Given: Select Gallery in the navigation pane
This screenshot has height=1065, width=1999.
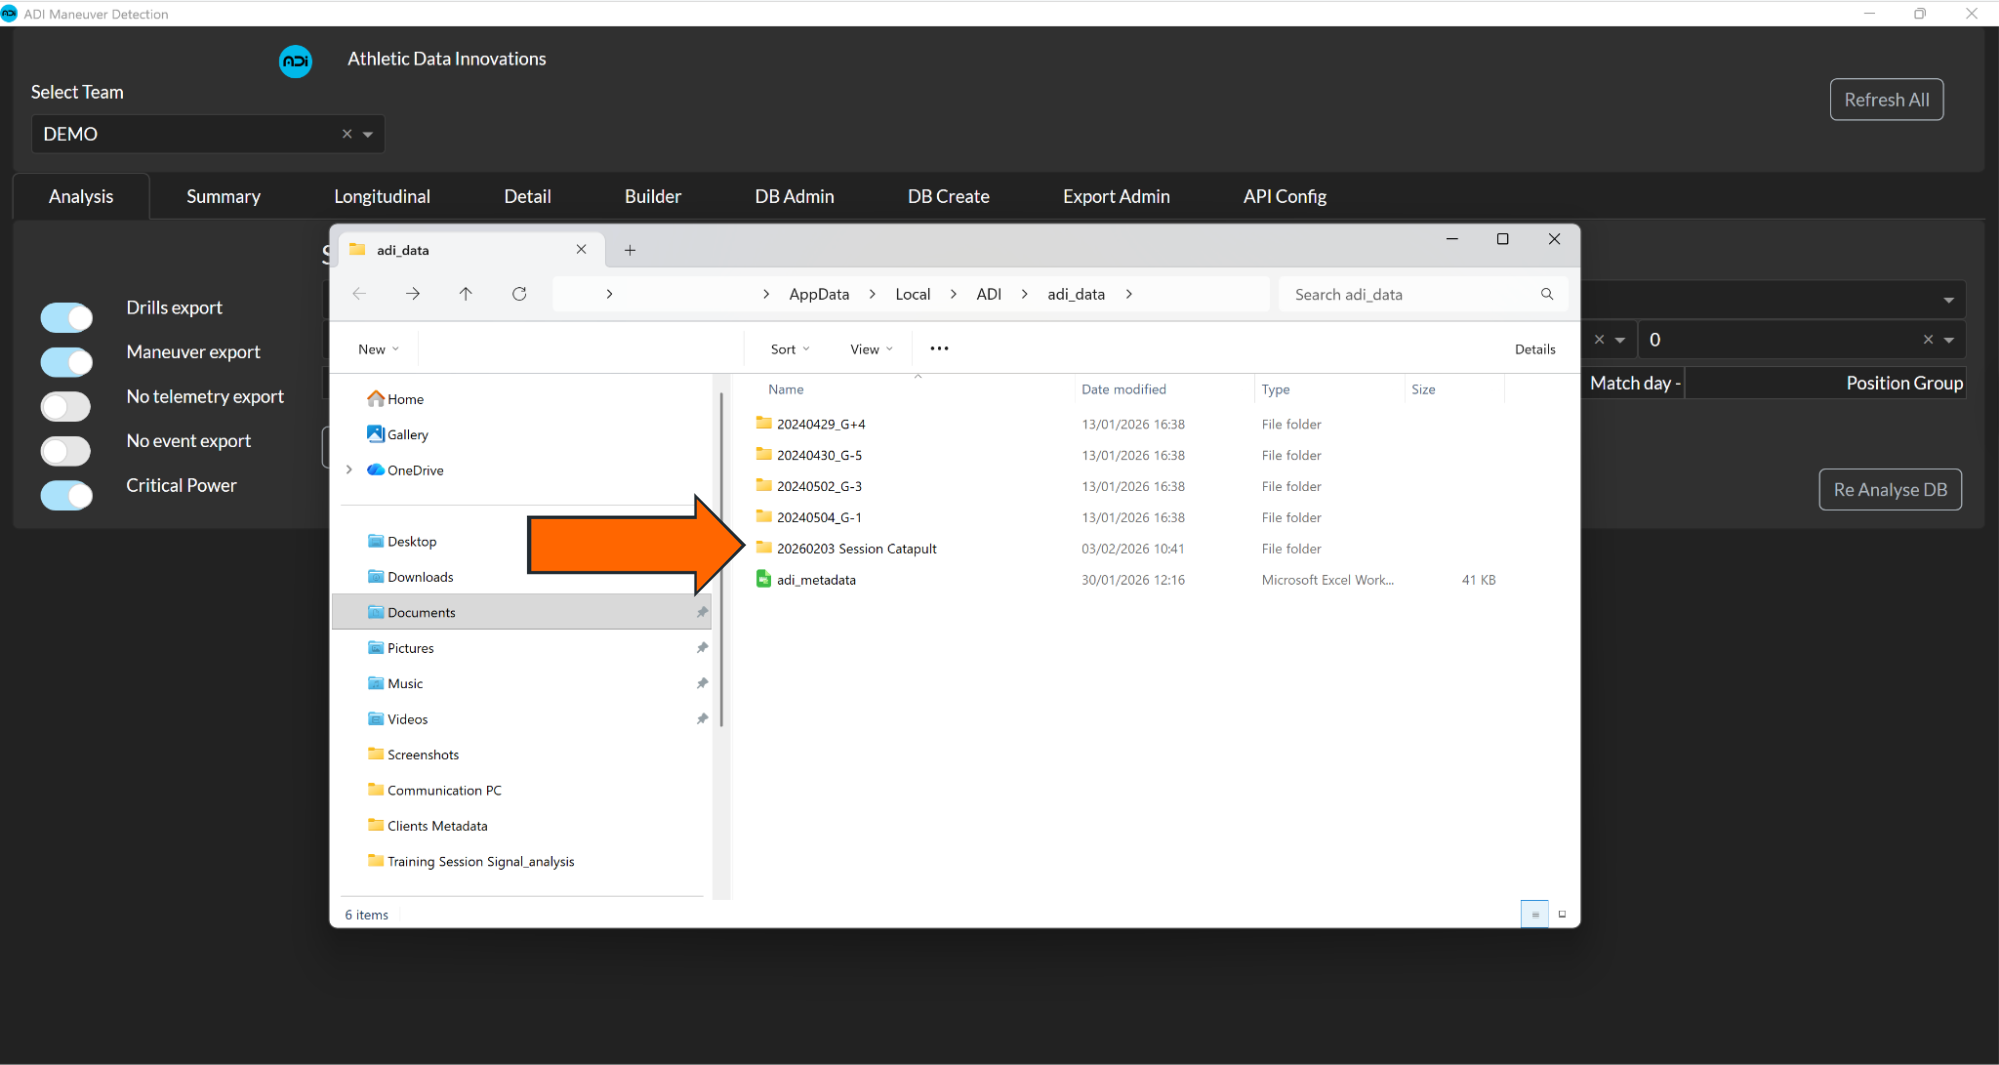Looking at the screenshot, I should pos(397,434).
